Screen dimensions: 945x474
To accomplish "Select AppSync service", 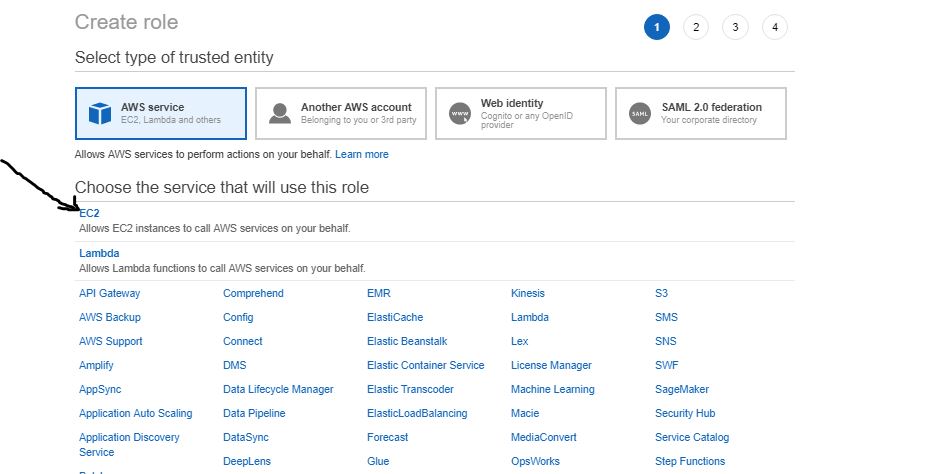I will coord(100,390).
